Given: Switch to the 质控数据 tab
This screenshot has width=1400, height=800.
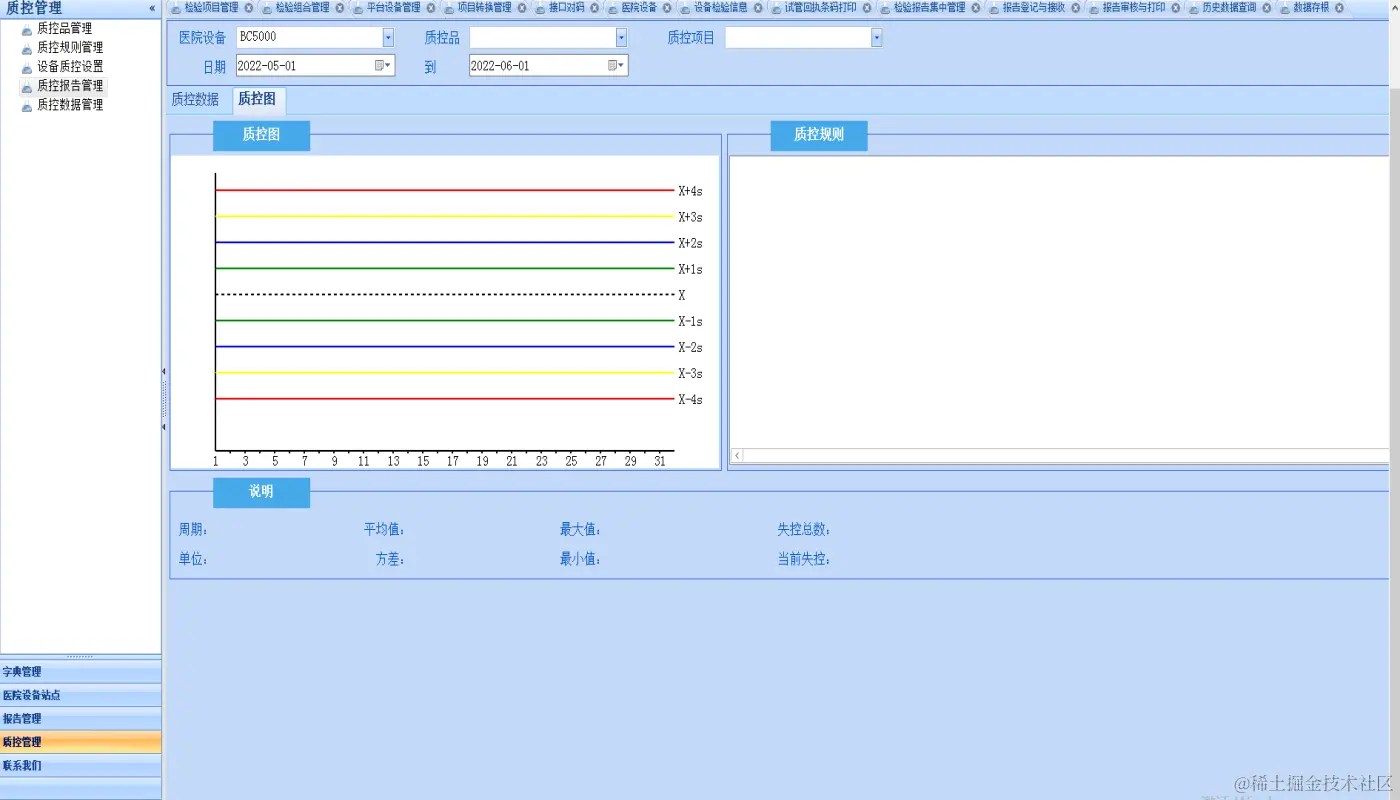Looking at the screenshot, I should (195, 100).
